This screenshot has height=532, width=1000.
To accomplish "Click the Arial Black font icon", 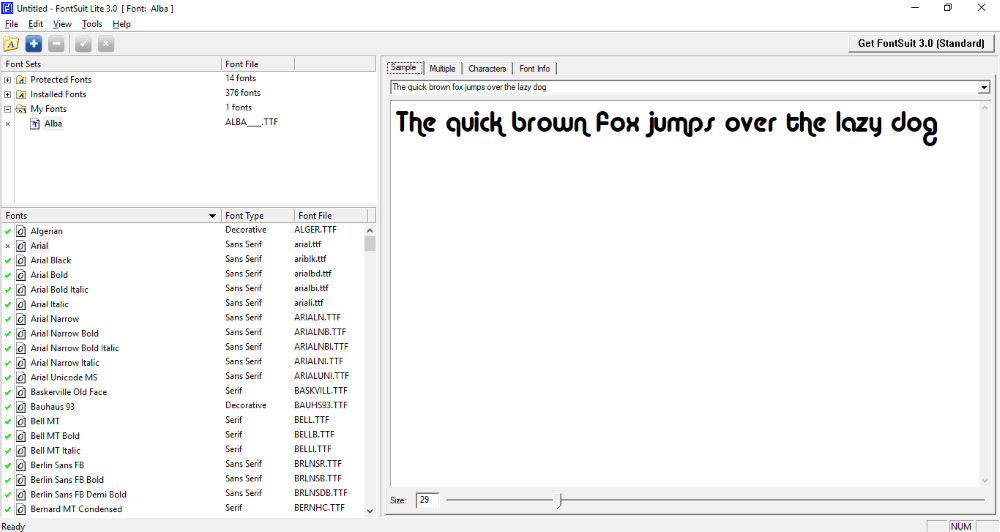I will [x=21, y=260].
